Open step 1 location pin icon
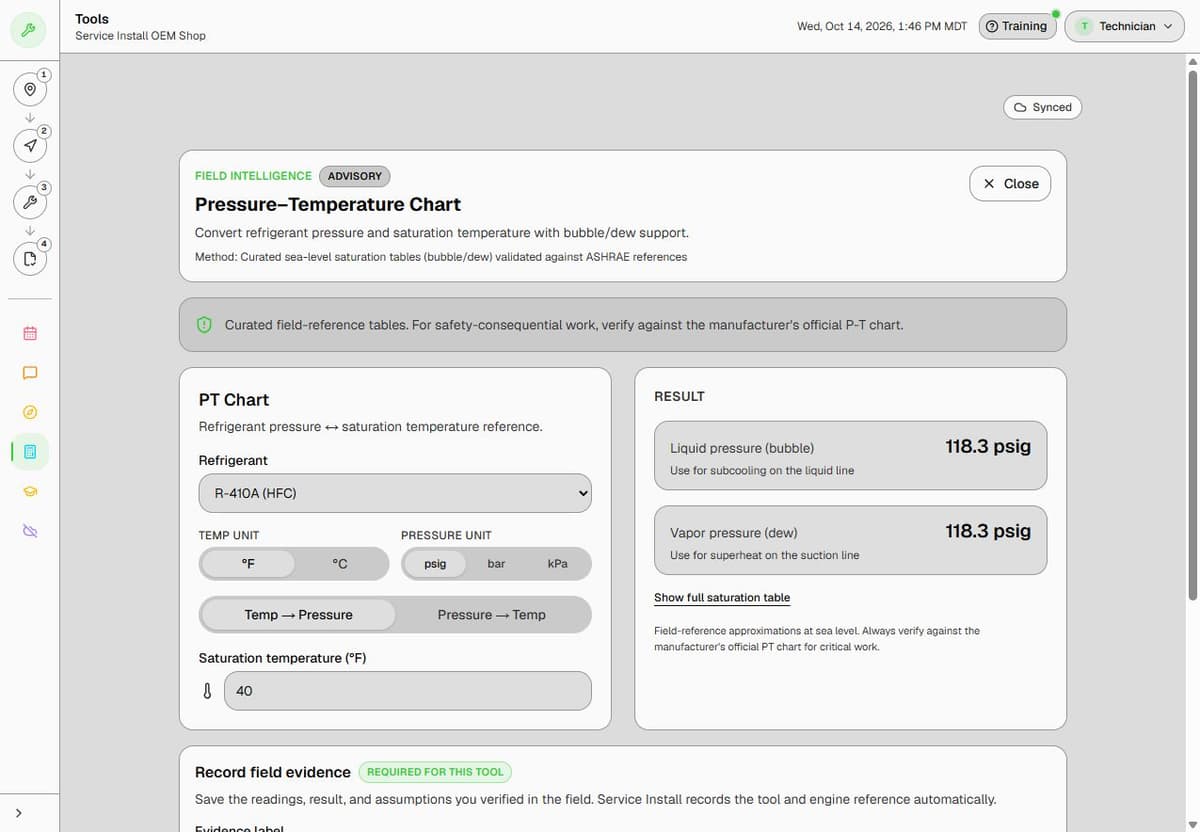This screenshot has height=832, width=1200. pos(30,90)
